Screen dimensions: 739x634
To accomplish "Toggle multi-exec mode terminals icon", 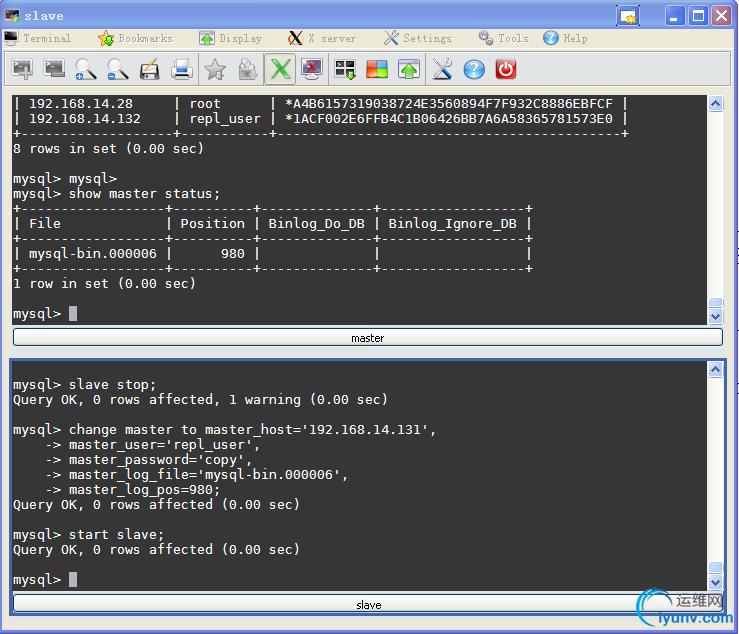I will pos(345,69).
